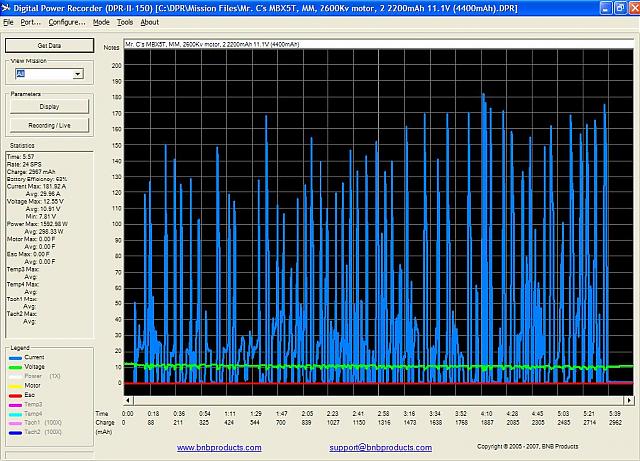Open the Tools menu
The height and width of the screenshot is (461, 640).
point(124,21)
